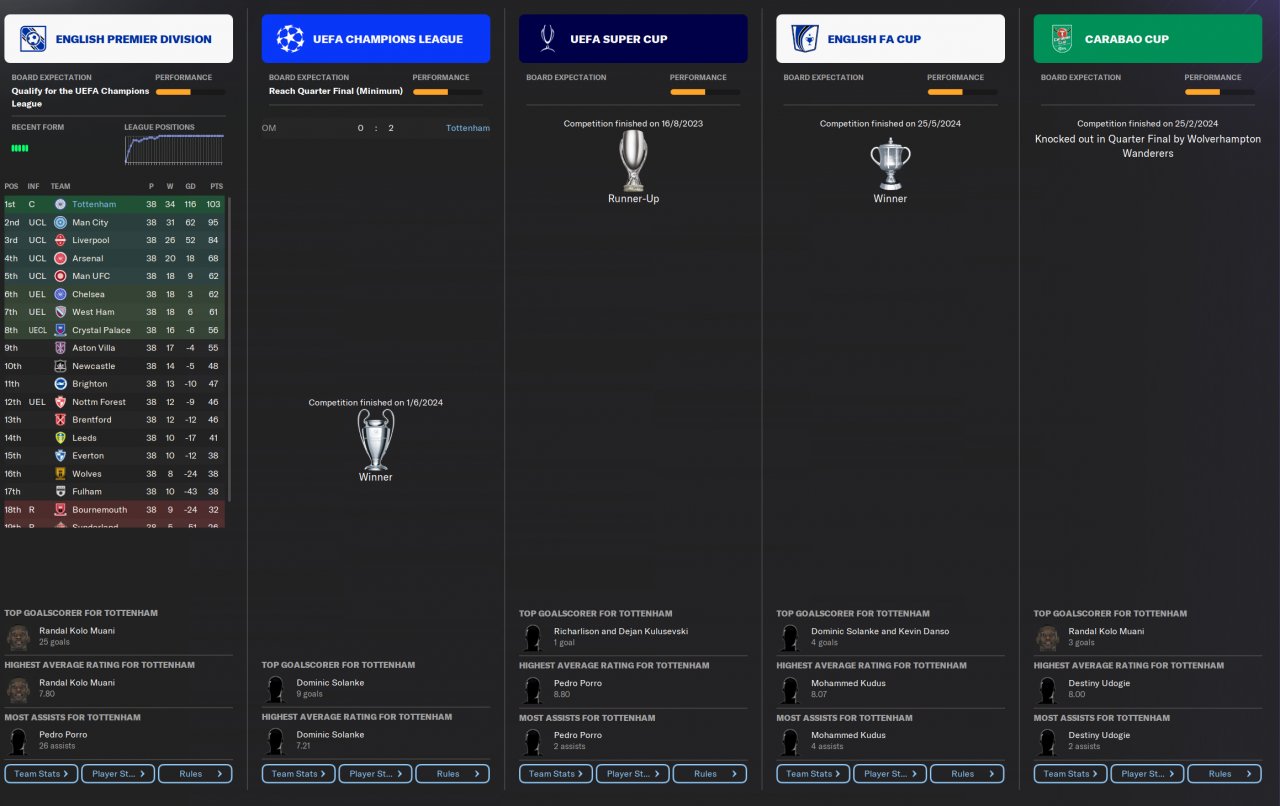Click the English FA Cup header icon
Viewport: 1280px width, 806px height.
click(804, 39)
